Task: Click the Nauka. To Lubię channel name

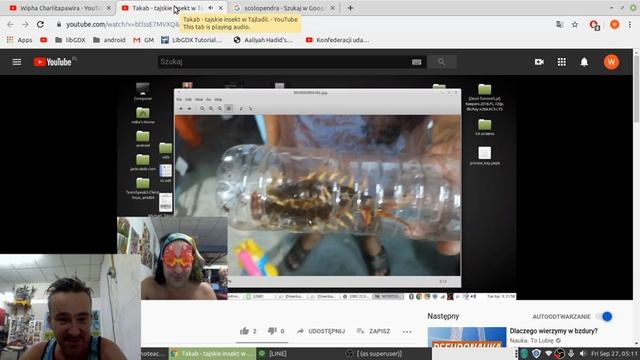Action: tap(531, 340)
